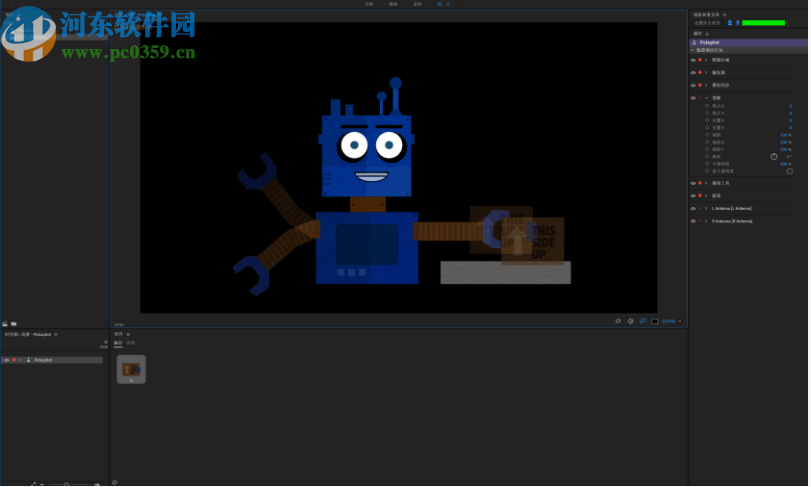Click the stopwatch for Opacity parameter

[x=707, y=164]
